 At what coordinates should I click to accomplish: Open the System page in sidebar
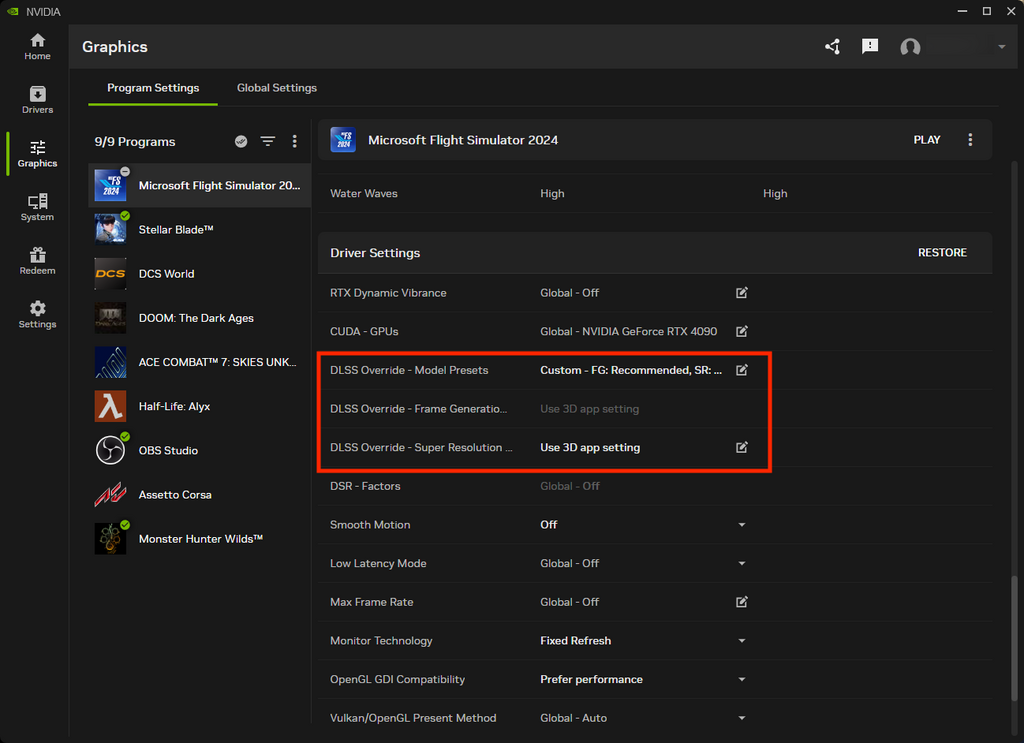click(x=37, y=207)
